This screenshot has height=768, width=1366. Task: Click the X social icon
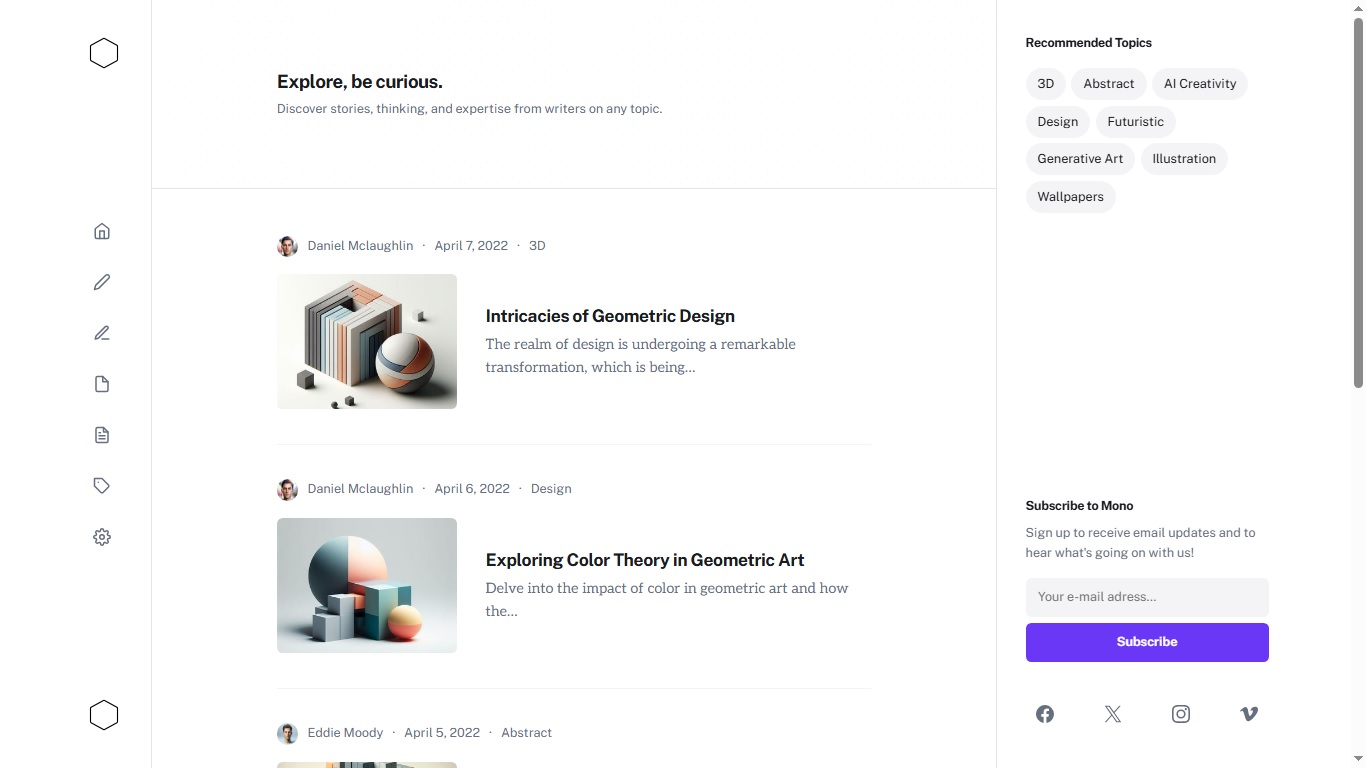tap(1113, 714)
